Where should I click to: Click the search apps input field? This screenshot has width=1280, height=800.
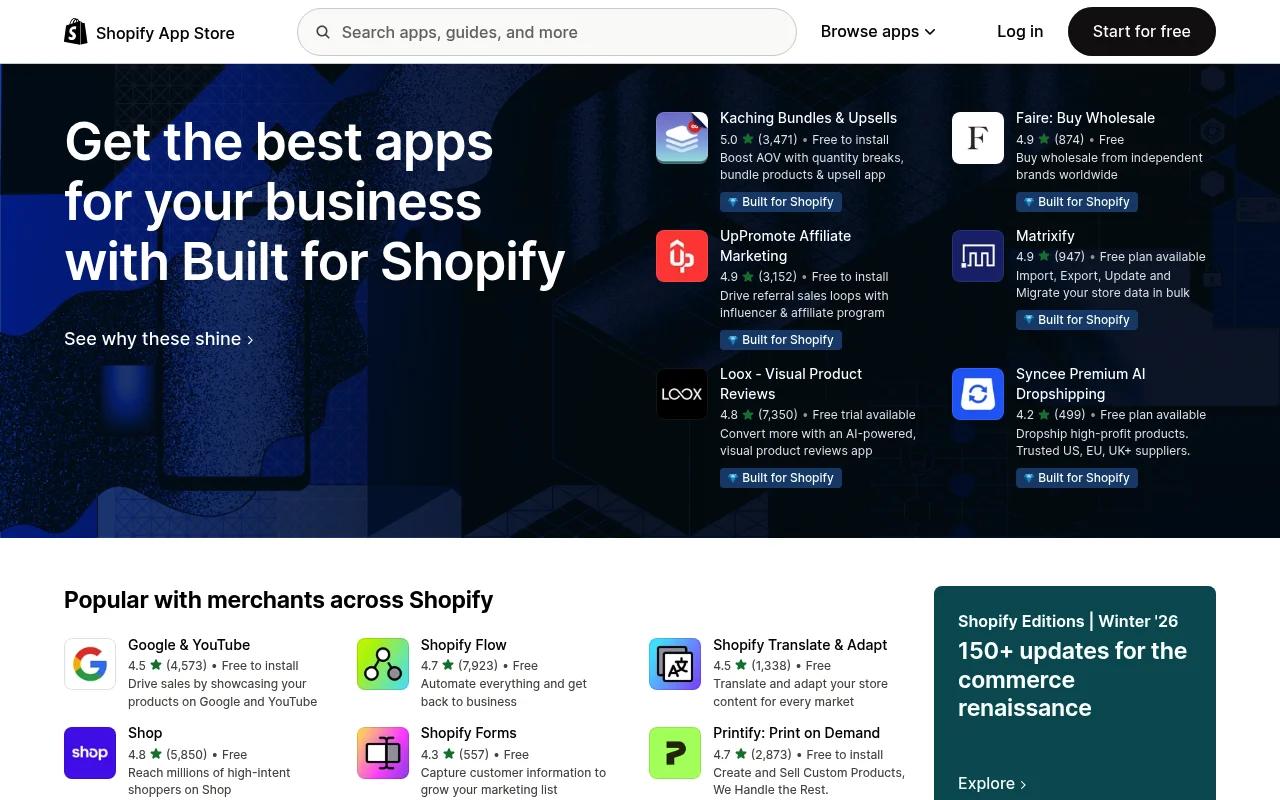pyautogui.click(x=547, y=32)
